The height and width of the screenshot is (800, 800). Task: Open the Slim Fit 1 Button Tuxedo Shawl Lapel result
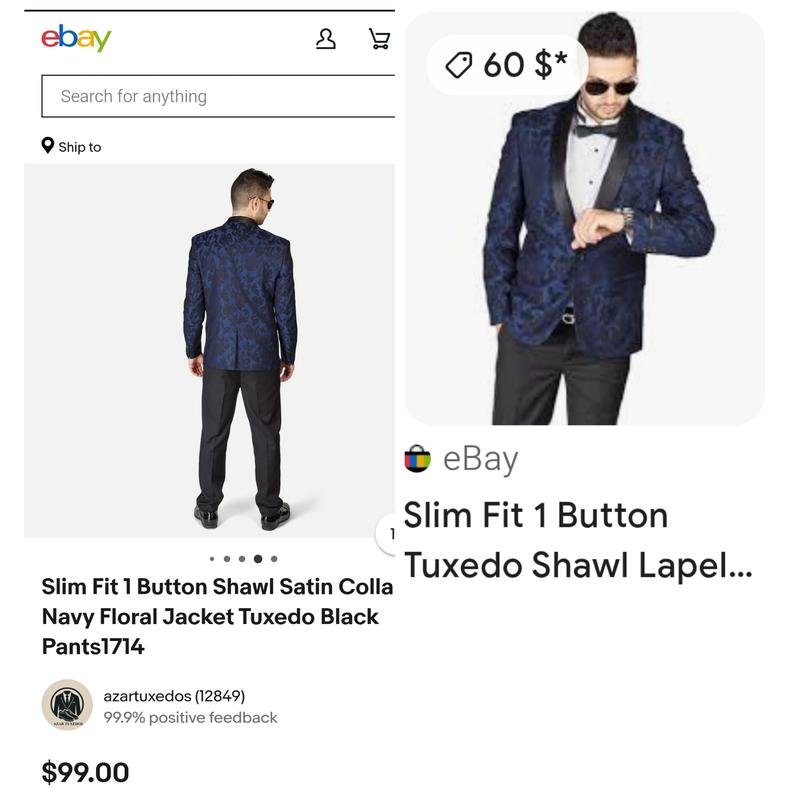click(x=577, y=540)
